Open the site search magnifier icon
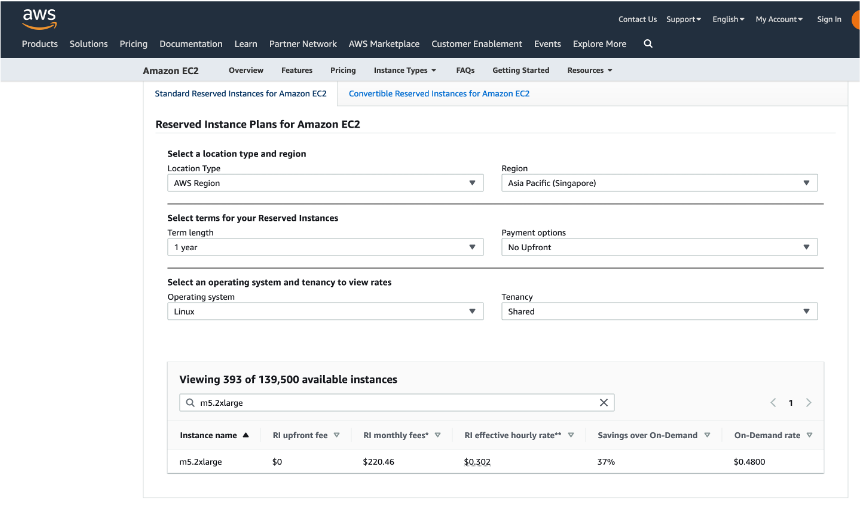The image size is (860, 514). [x=648, y=43]
